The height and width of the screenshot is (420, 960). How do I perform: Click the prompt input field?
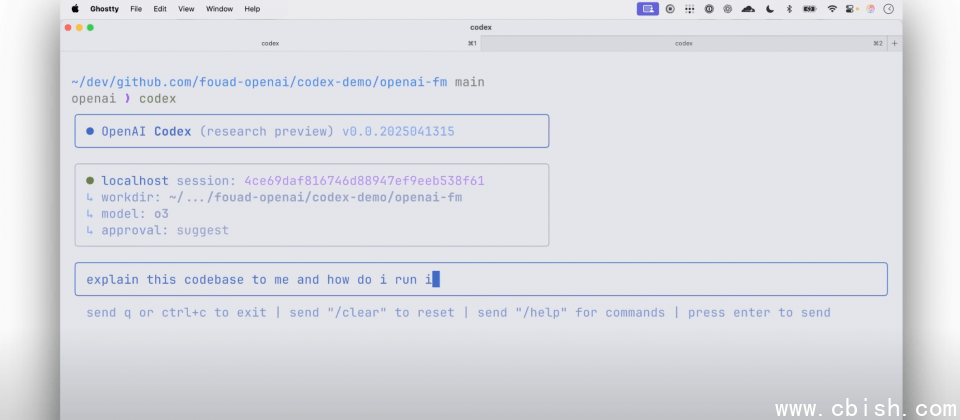(x=481, y=280)
